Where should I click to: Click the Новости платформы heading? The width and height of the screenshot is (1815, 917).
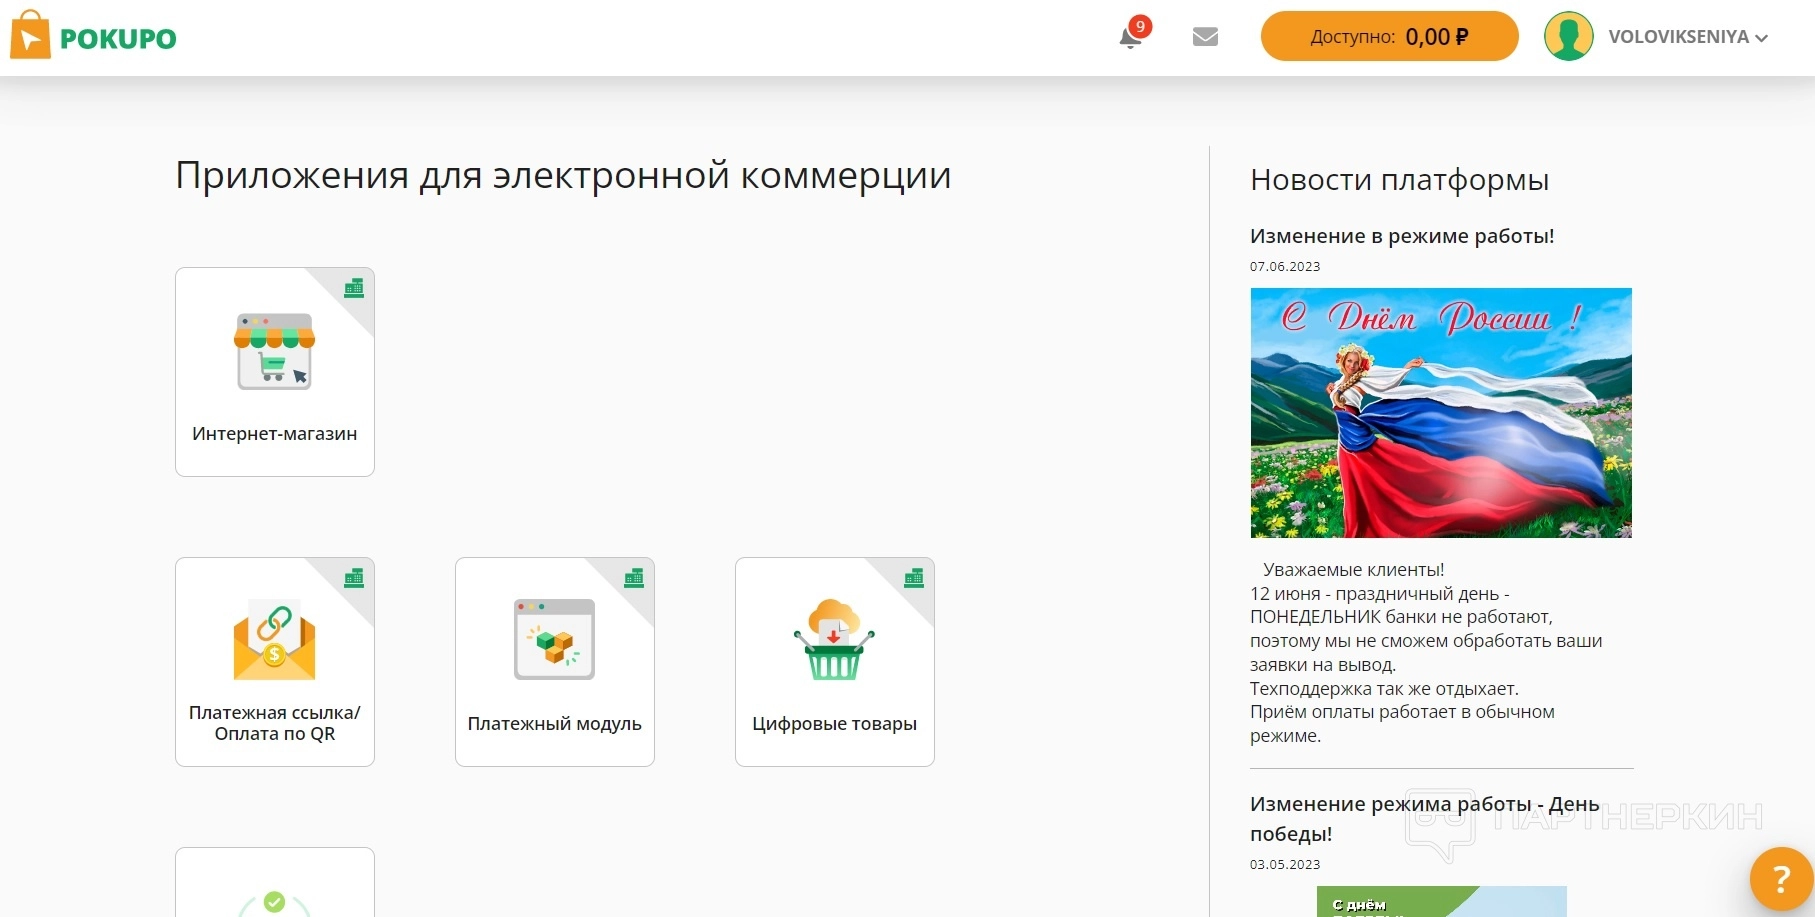pos(1399,180)
